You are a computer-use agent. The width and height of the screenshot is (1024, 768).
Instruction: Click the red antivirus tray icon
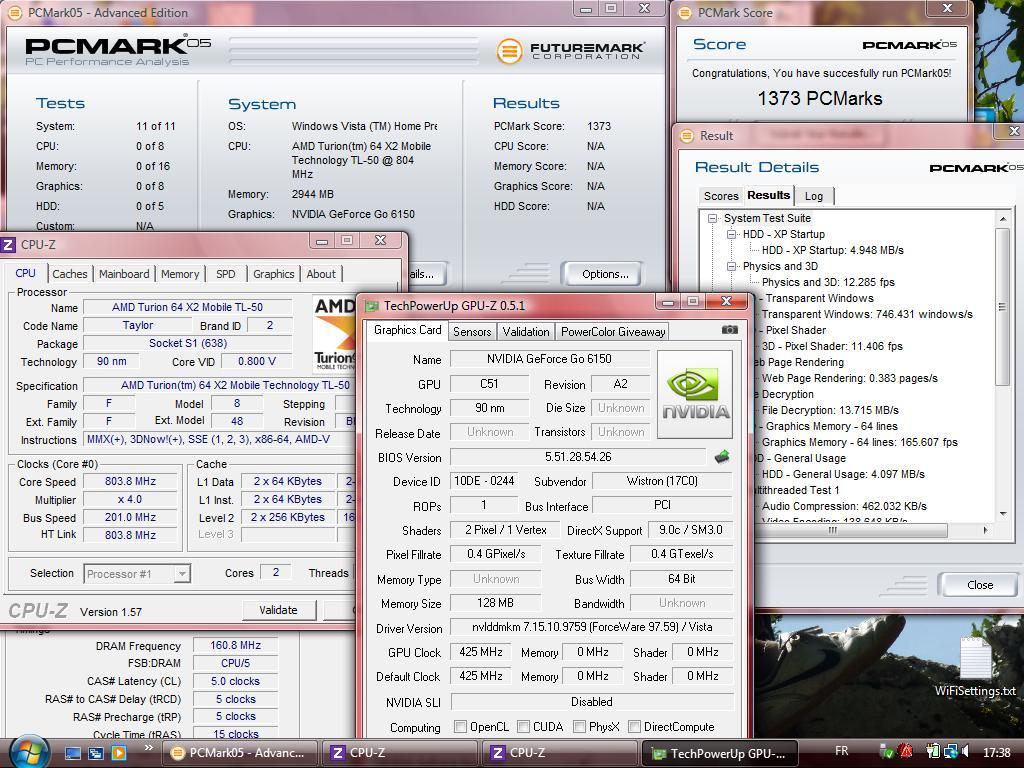pyautogui.click(x=906, y=752)
